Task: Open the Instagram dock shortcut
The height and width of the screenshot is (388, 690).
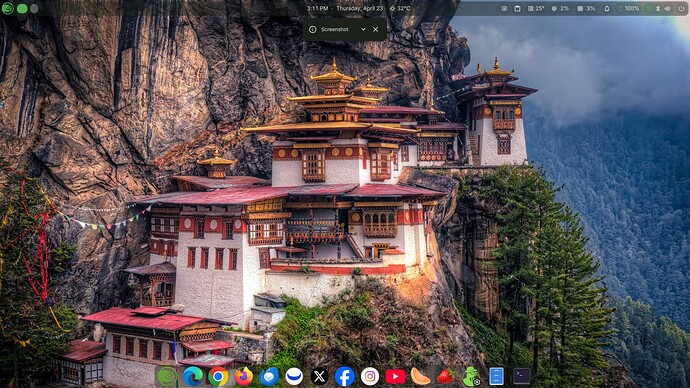Action: coord(370,377)
